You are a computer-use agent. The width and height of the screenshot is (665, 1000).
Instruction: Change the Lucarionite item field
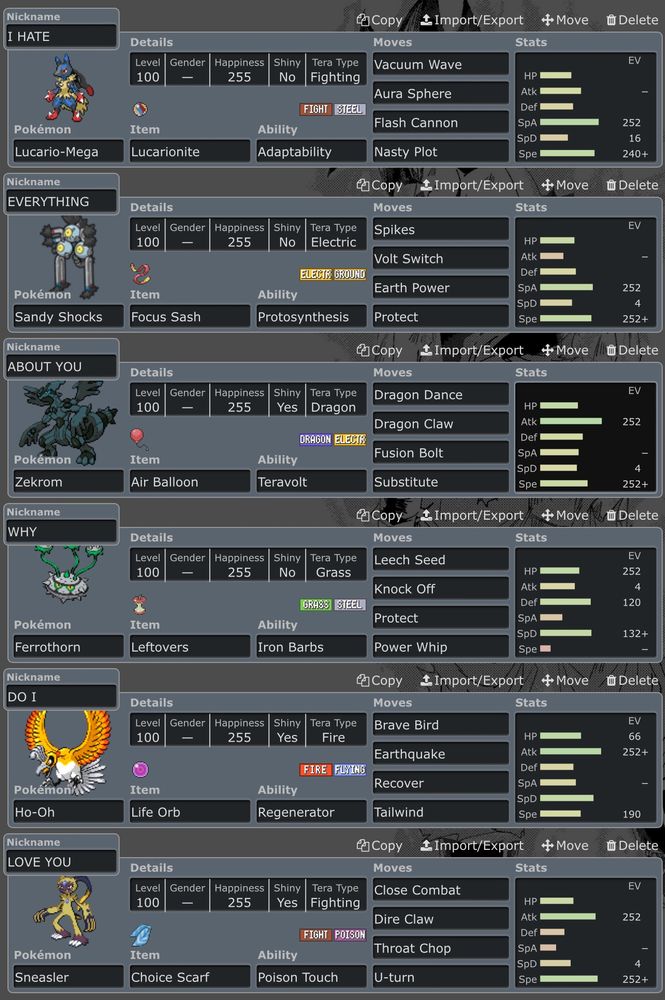point(189,152)
